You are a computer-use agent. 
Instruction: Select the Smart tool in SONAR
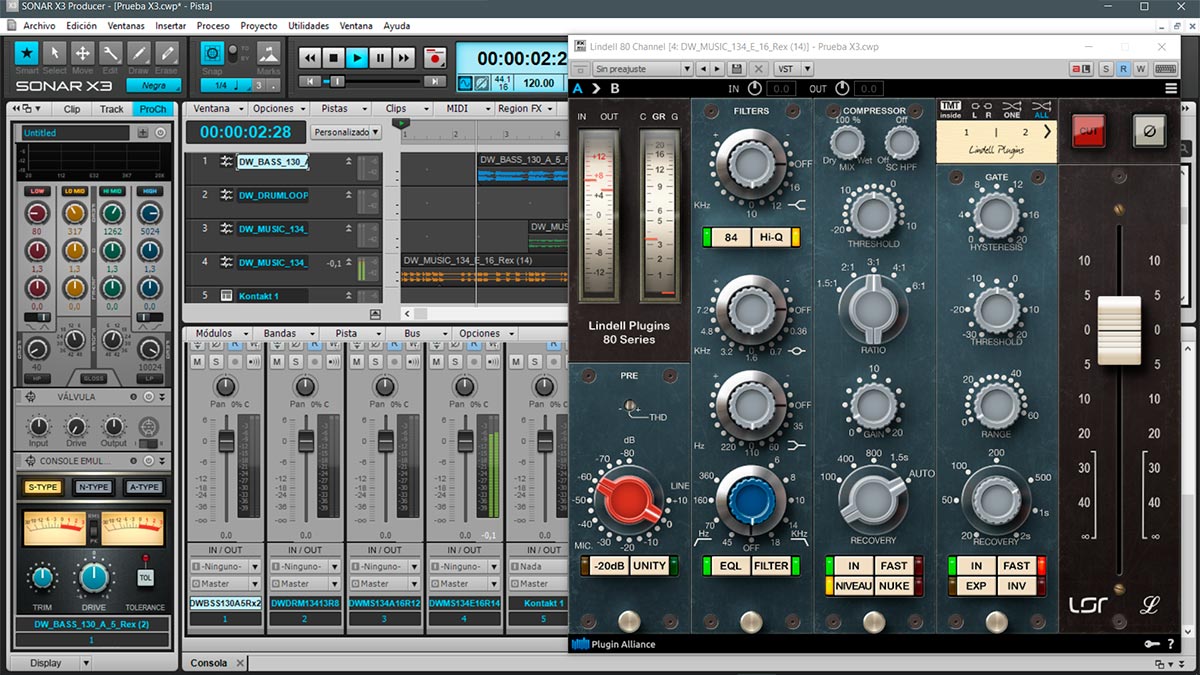tap(27, 53)
